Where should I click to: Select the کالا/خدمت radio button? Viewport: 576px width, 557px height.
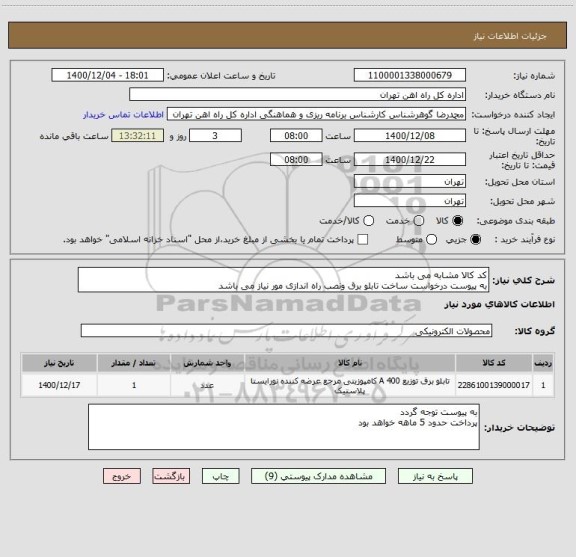pos(368,221)
